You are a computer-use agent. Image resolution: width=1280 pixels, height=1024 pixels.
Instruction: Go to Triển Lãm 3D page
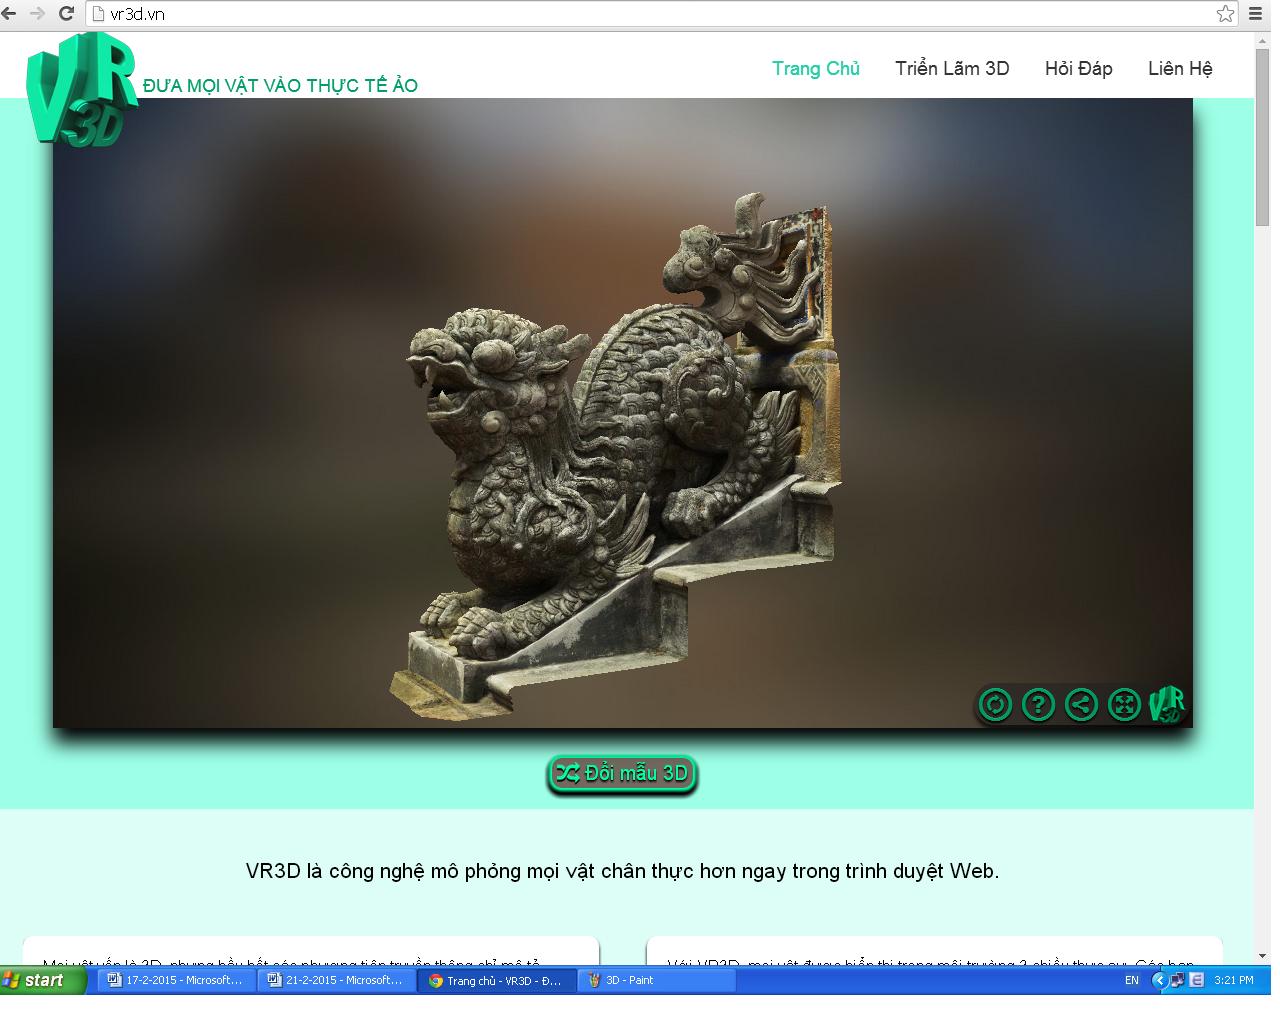pos(952,68)
